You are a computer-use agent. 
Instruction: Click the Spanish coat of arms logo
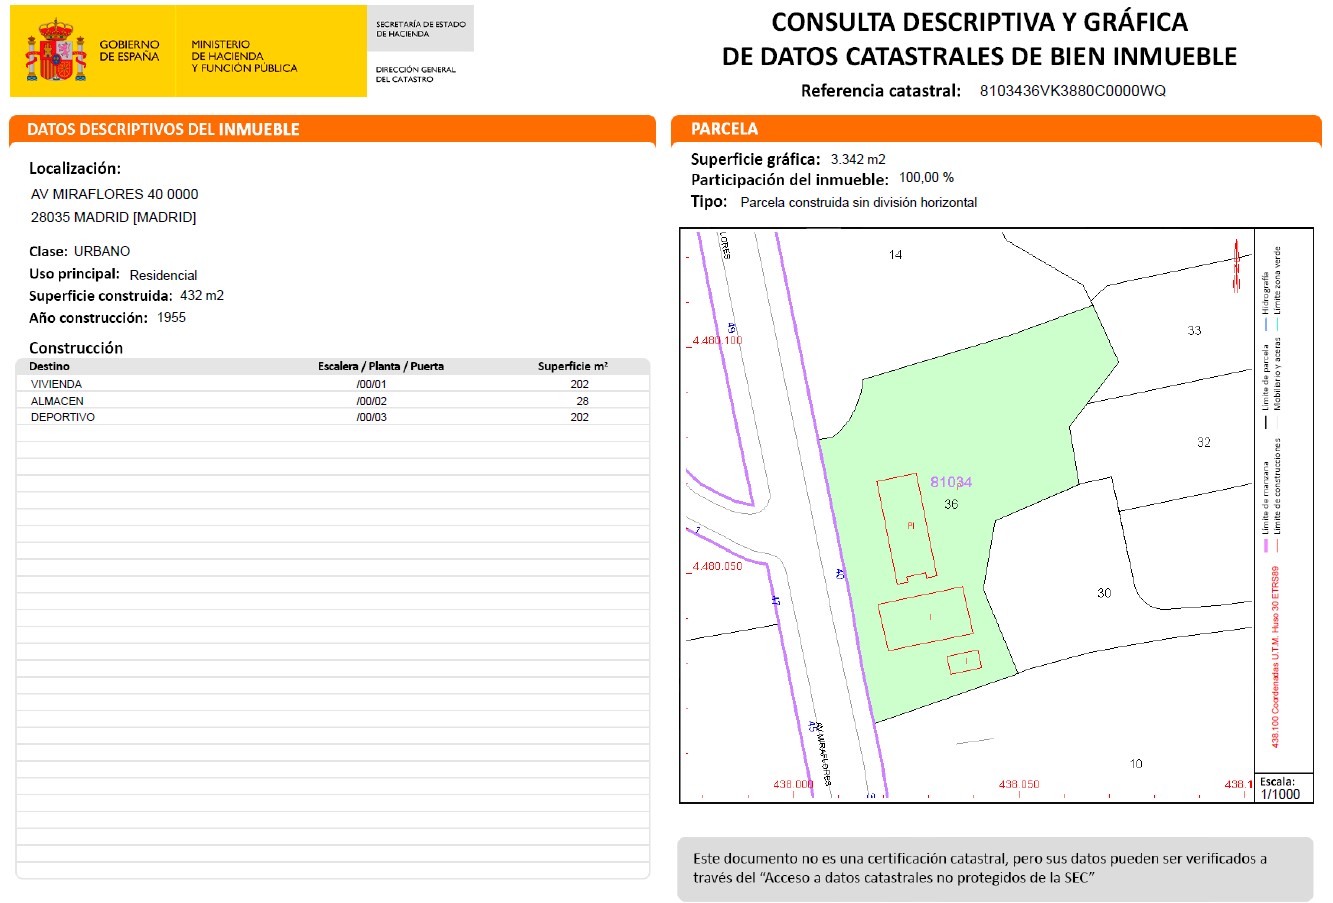click(56, 50)
